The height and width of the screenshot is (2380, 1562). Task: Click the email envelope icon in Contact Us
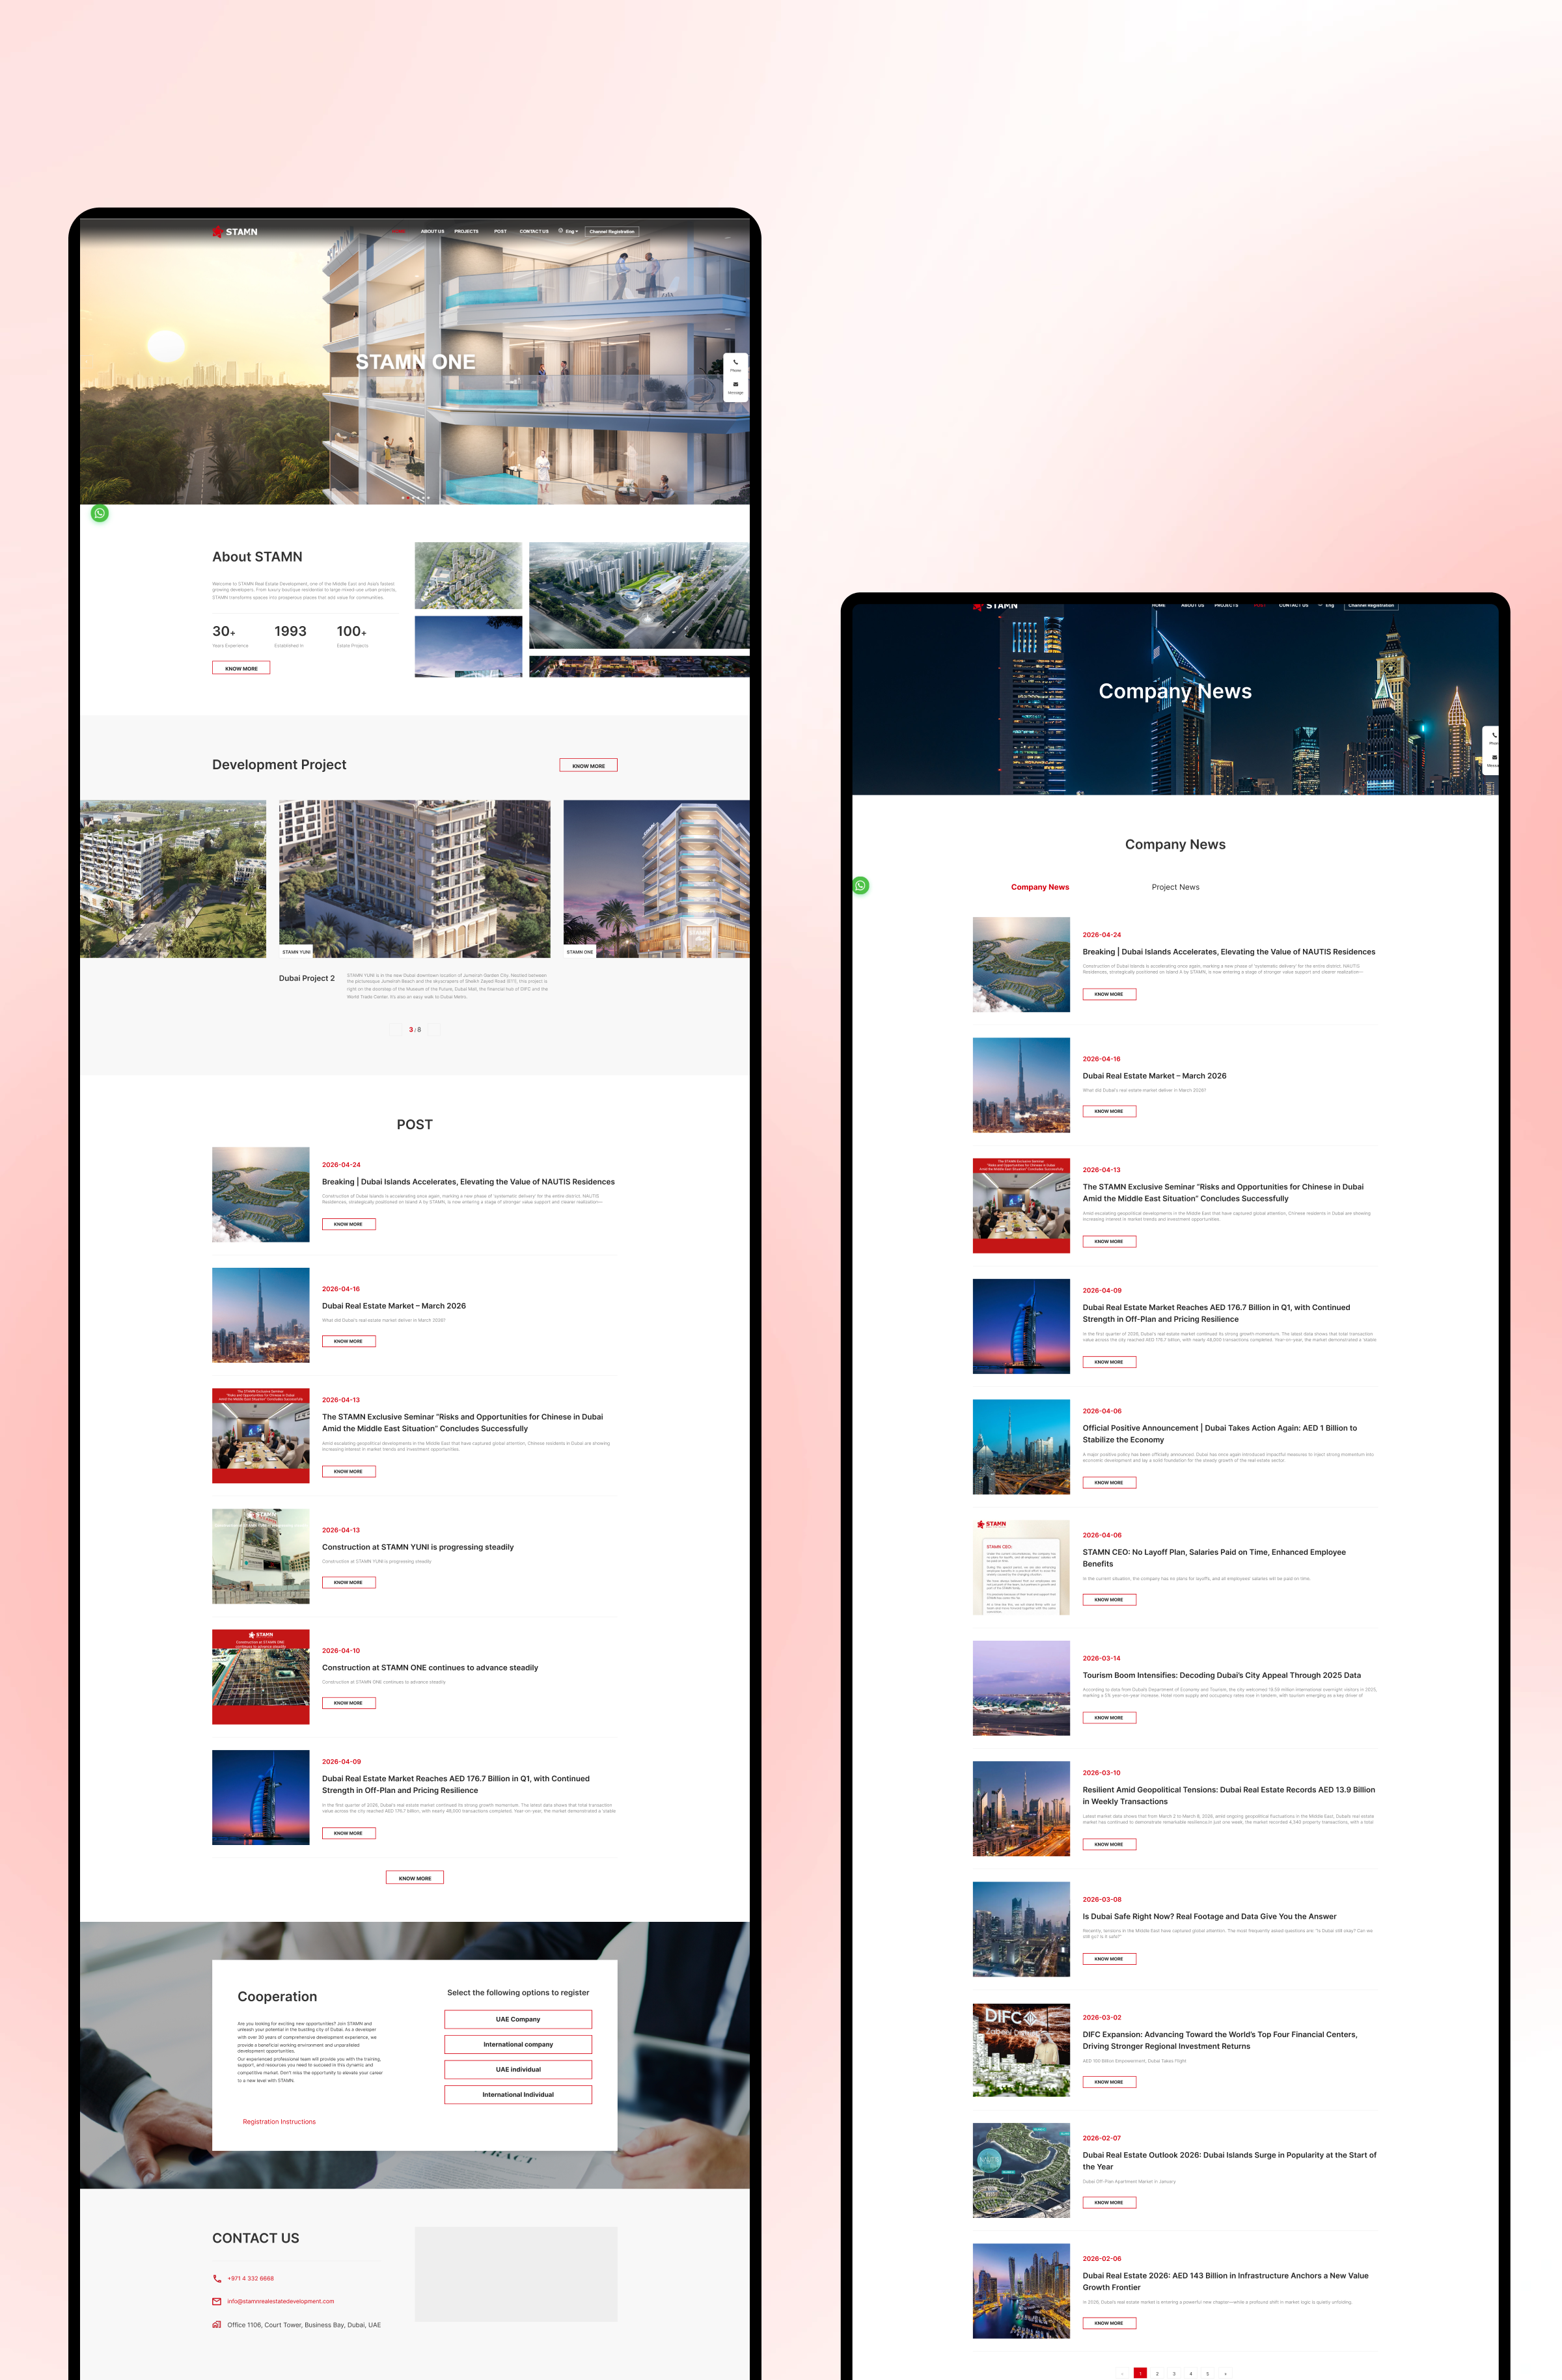[x=217, y=2301]
